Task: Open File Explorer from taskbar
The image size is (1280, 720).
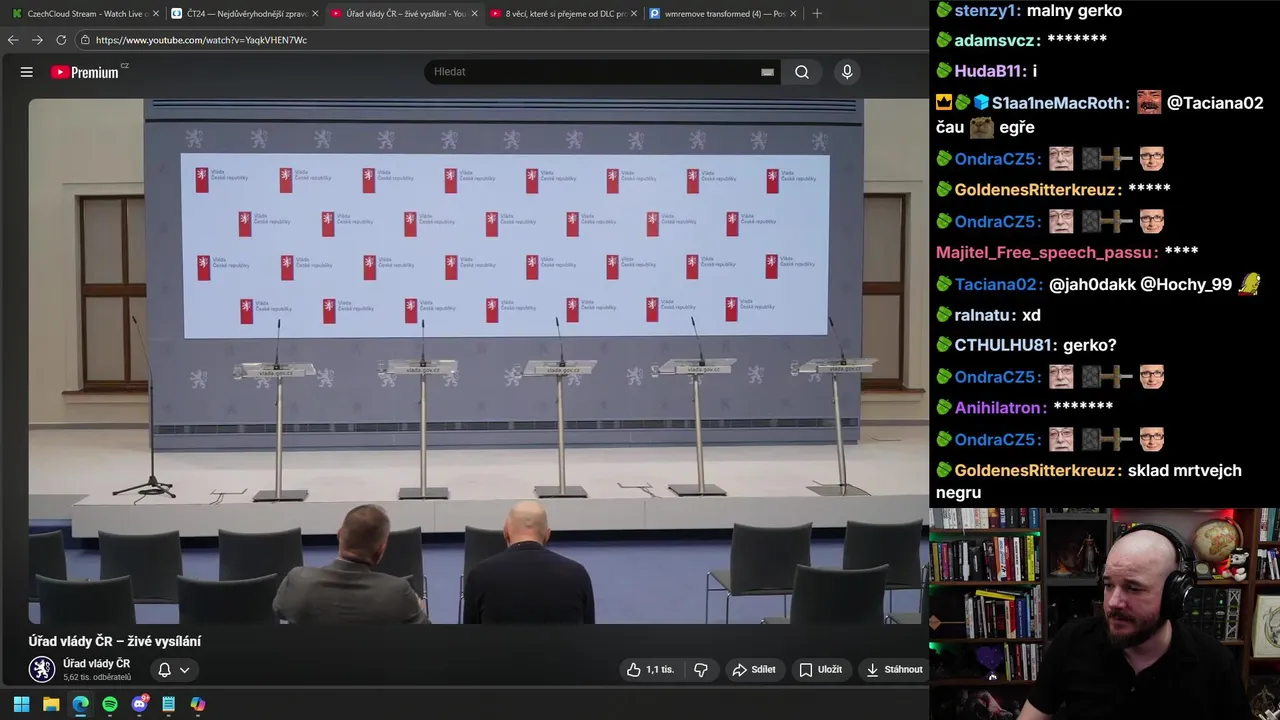Action: tap(51, 704)
